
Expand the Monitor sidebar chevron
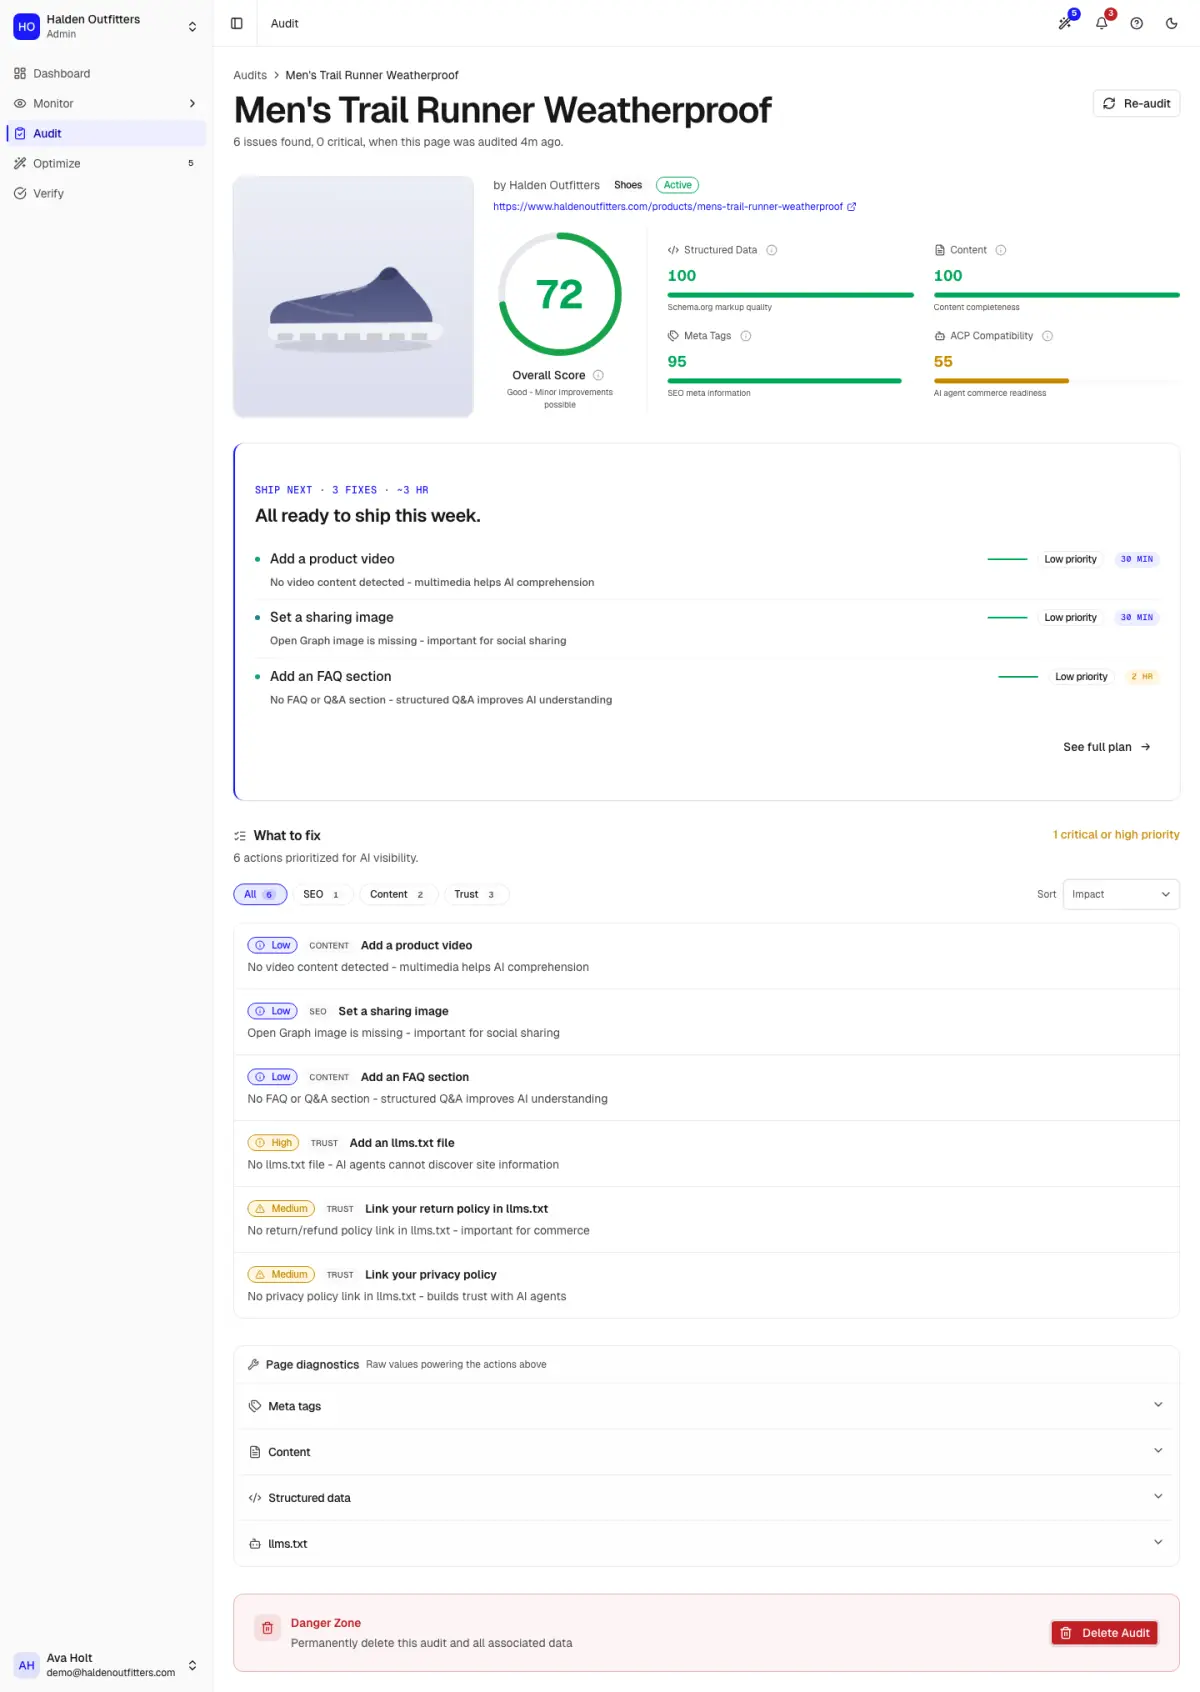(192, 103)
